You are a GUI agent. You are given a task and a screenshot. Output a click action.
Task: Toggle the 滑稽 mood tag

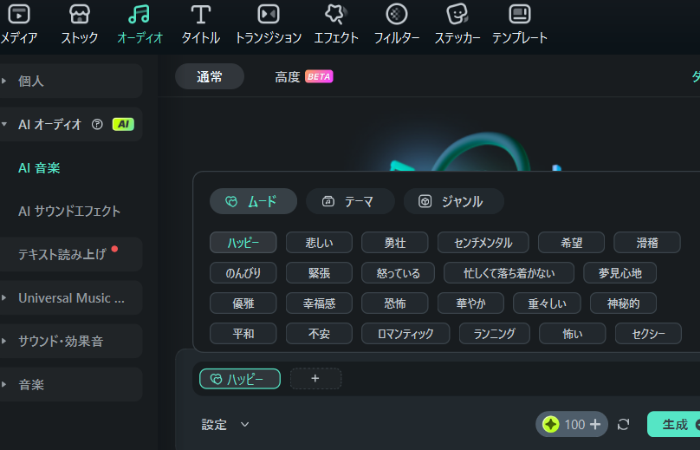647,242
